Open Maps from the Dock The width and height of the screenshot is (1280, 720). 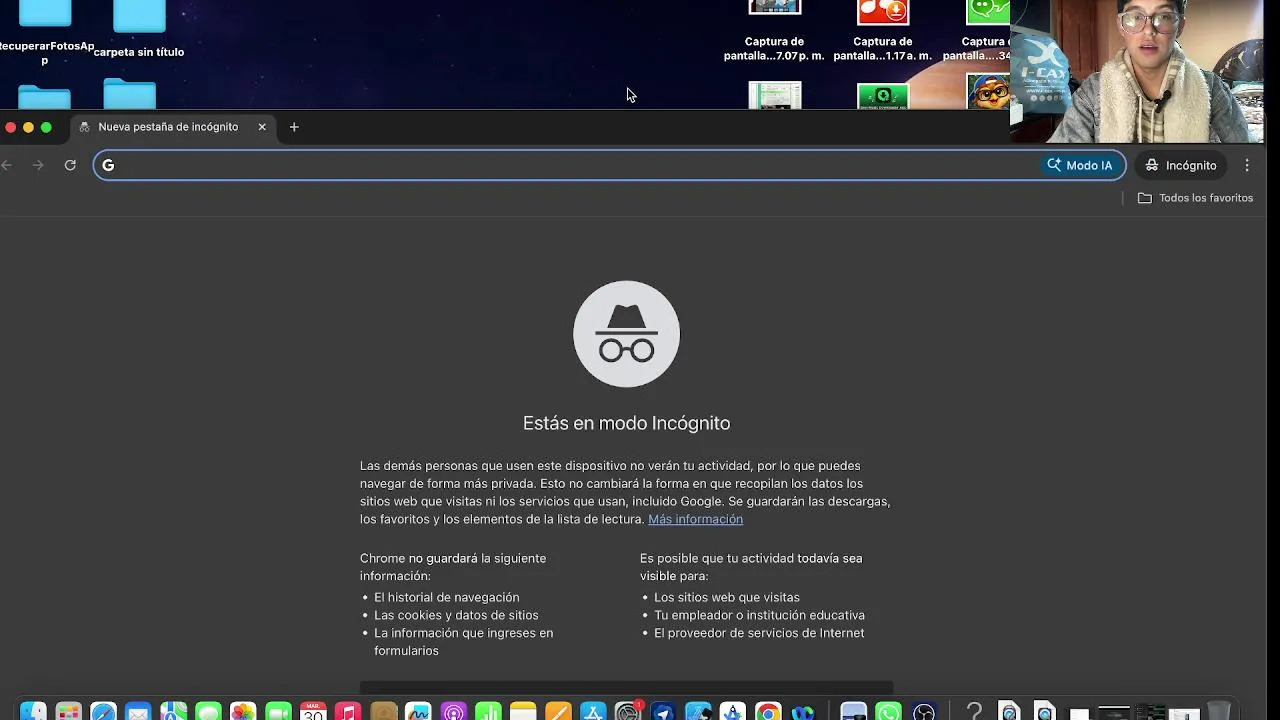[x=173, y=712]
